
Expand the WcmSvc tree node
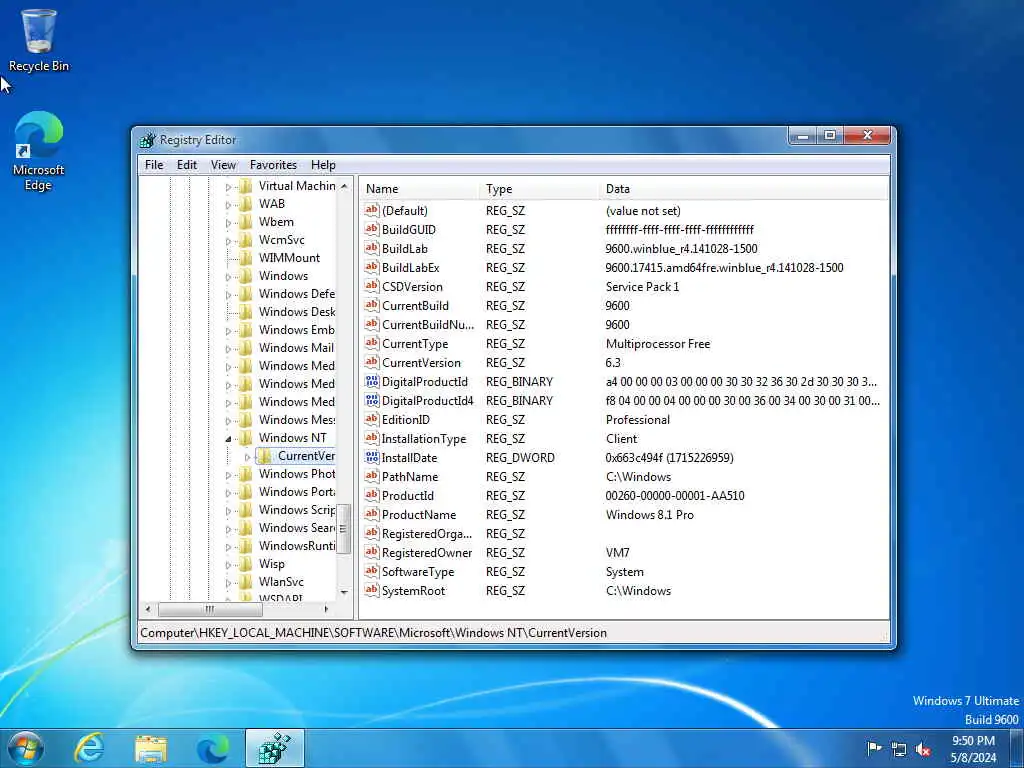point(229,241)
